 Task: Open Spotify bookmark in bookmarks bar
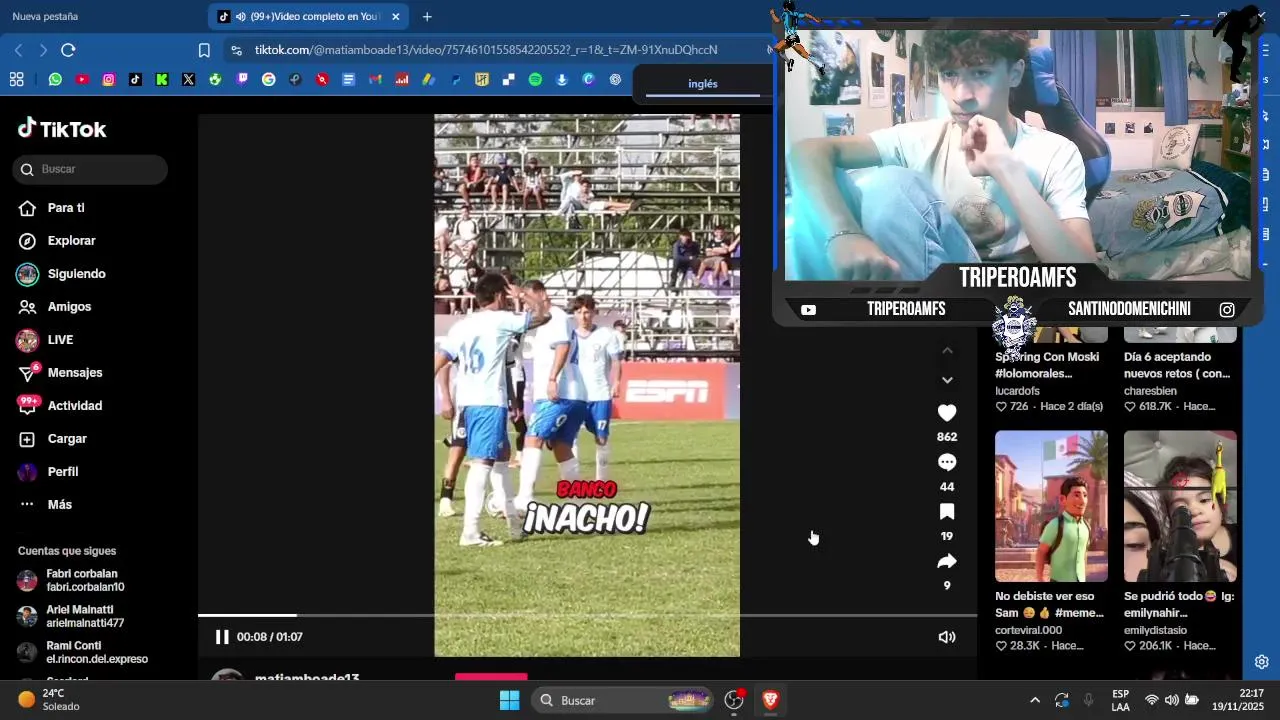click(535, 79)
